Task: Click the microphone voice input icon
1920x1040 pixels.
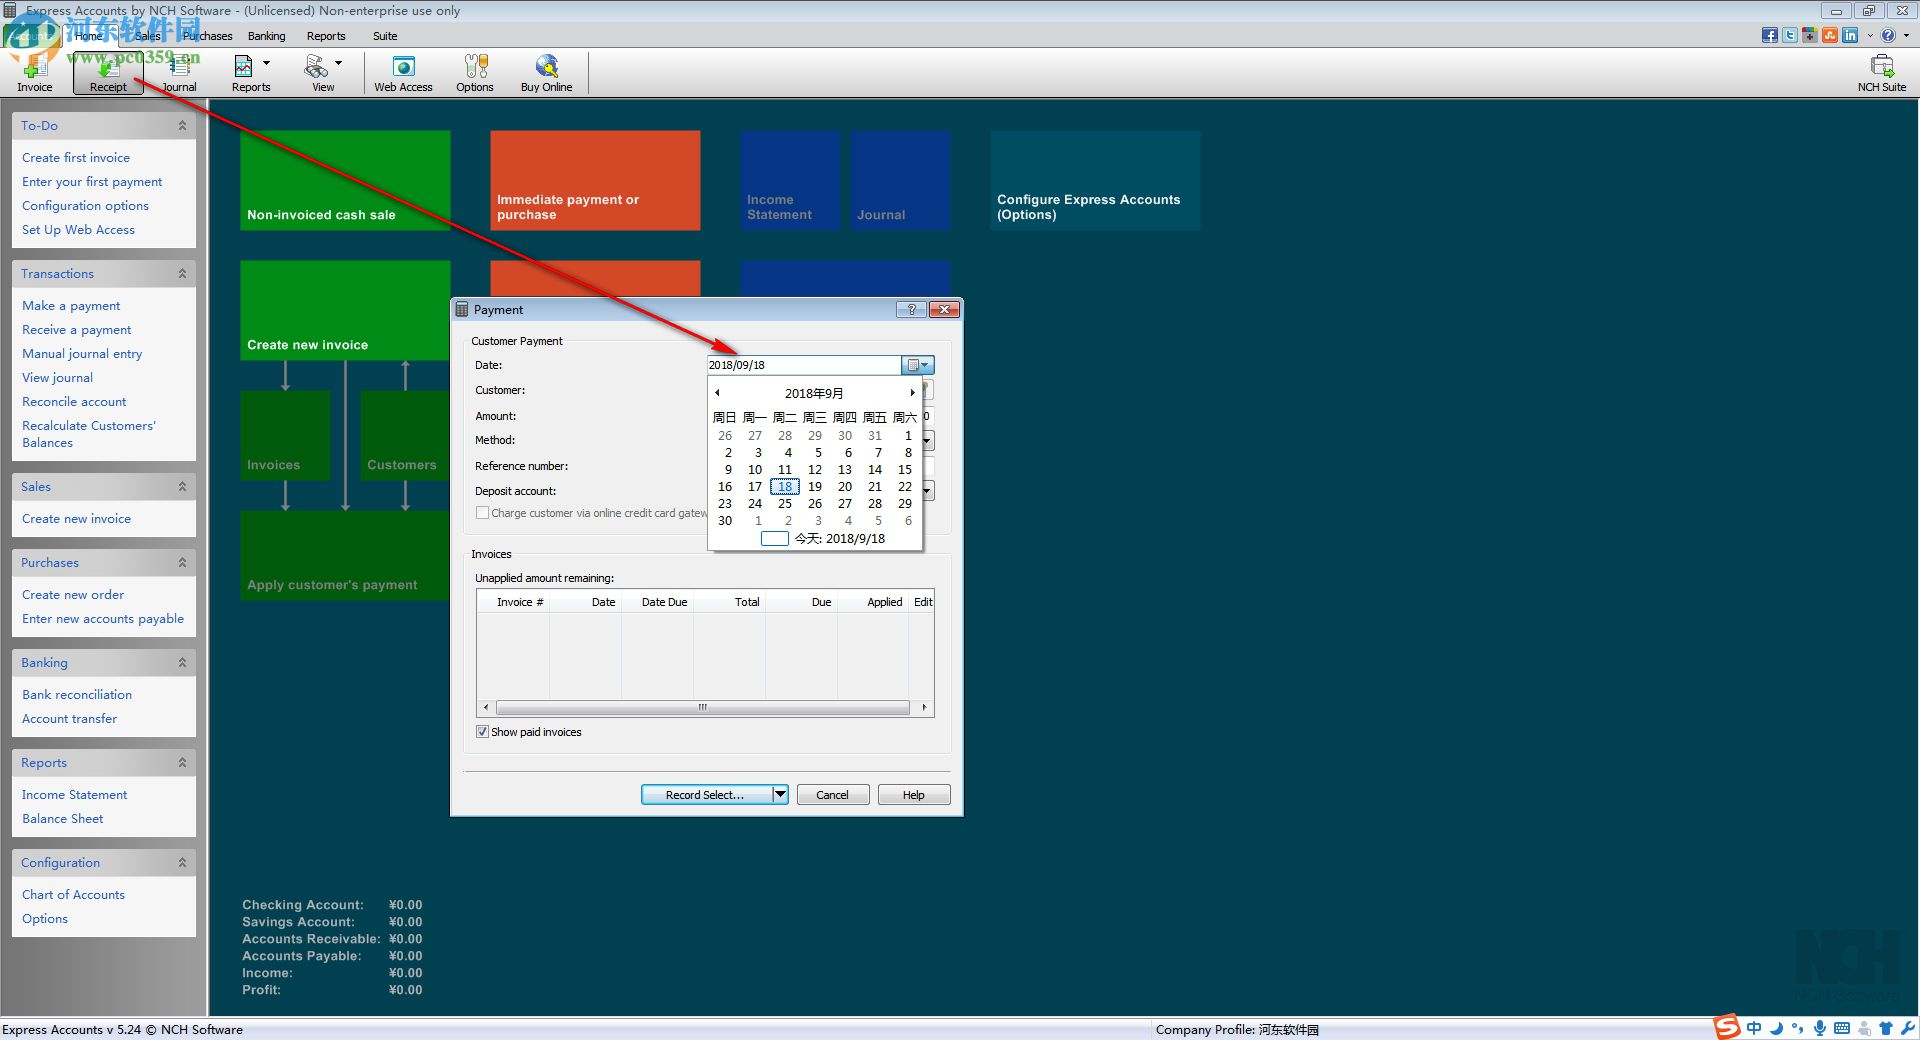Action: pyautogui.click(x=1820, y=1028)
